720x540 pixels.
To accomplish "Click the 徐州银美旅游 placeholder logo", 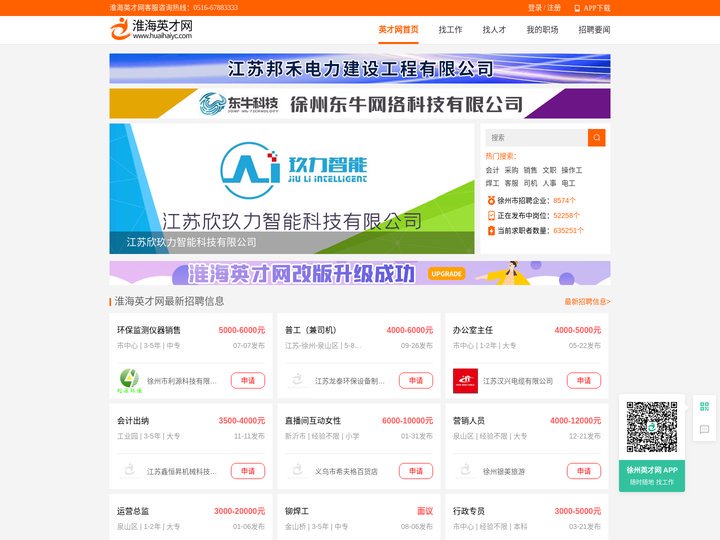I will pos(465,471).
